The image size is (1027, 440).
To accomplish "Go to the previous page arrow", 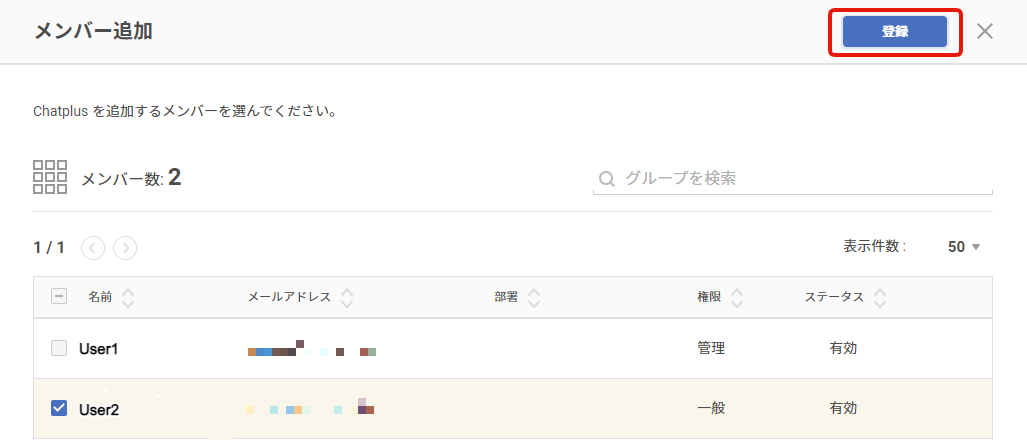I will 93,248.
